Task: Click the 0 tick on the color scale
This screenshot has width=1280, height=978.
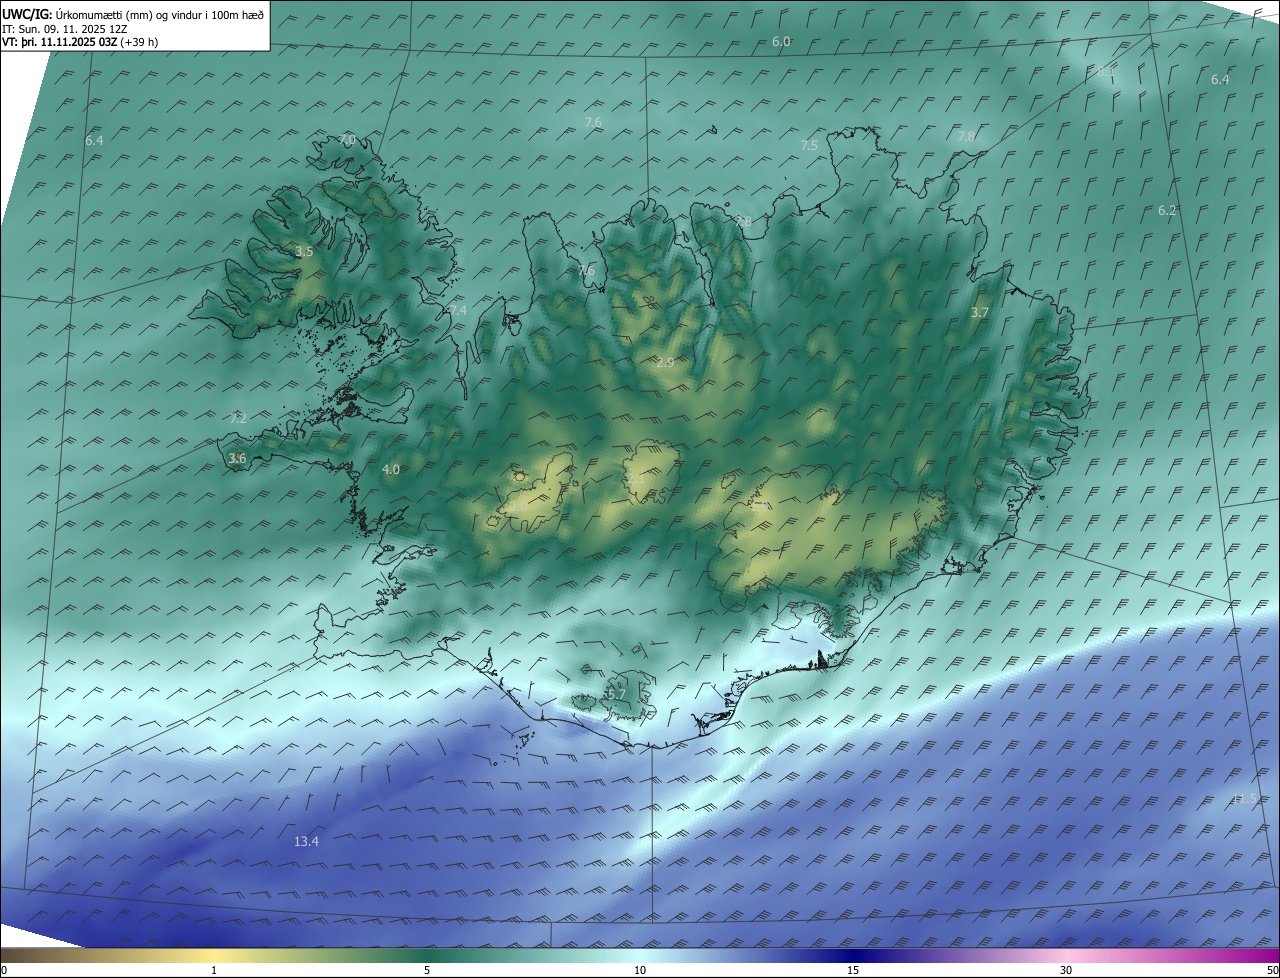Action: point(4,970)
